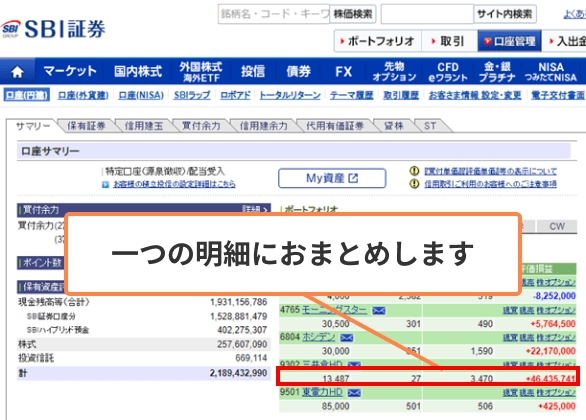Click 株オプション in the ホシデン row
The height and width of the screenshot is (420, 586).
click(556, 338)
